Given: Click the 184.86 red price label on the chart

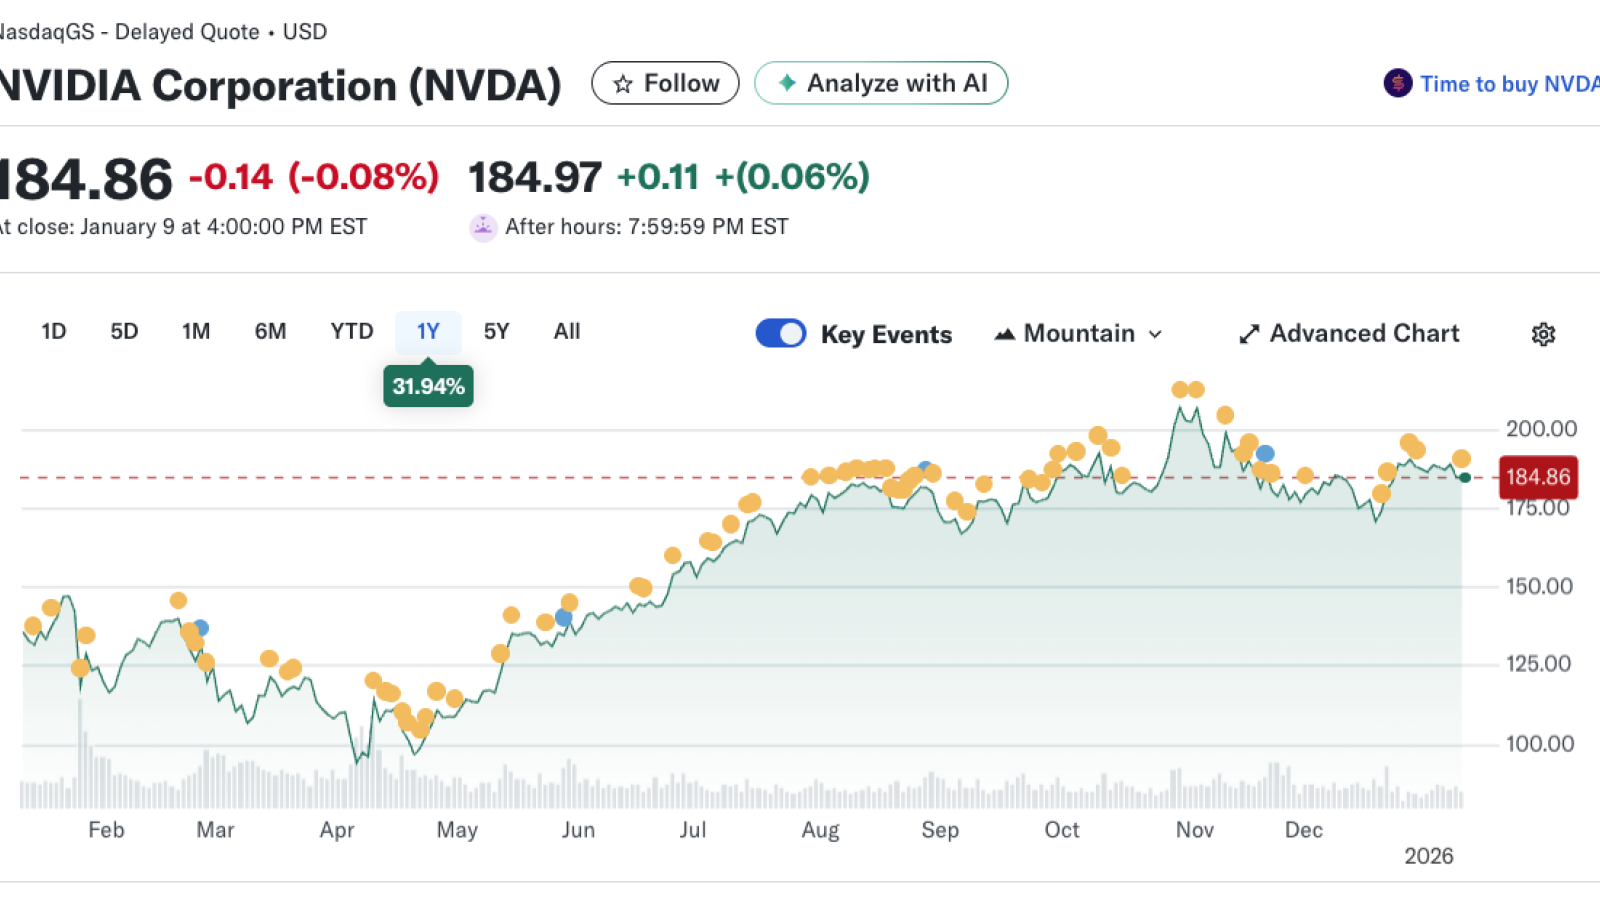Looking at the screenshot, I should (1538, 477).
